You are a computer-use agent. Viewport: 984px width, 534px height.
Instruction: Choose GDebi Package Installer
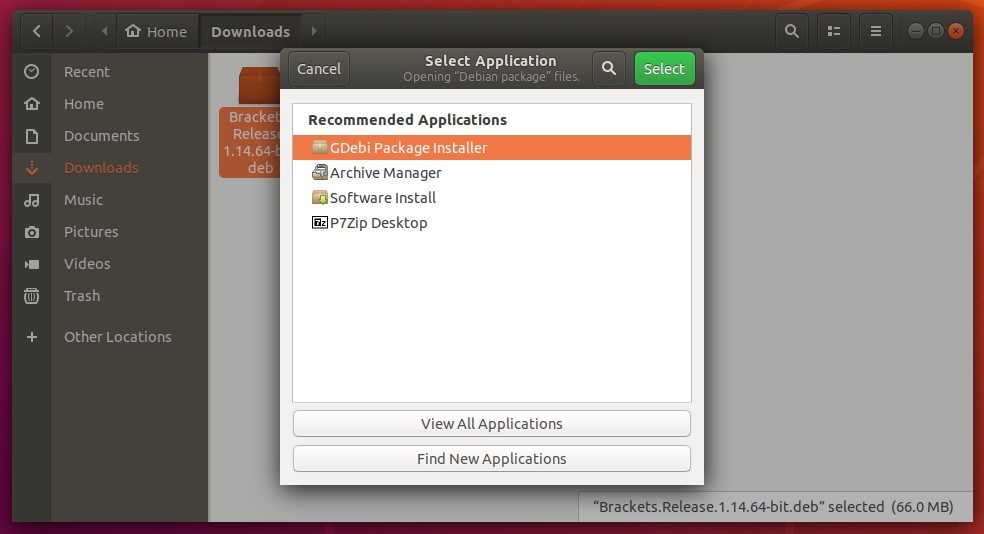(x=491, y=147)
